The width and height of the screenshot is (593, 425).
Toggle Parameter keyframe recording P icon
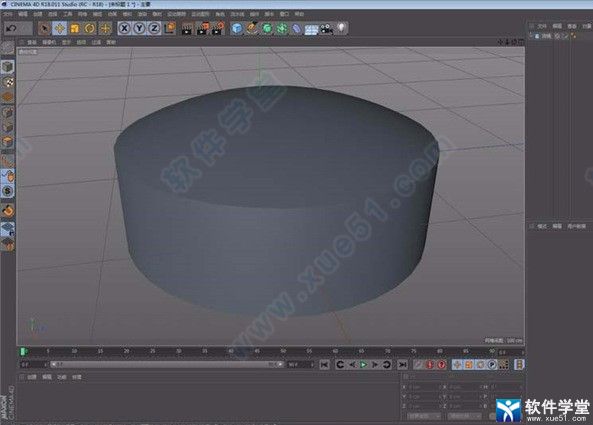coord(492,365)
